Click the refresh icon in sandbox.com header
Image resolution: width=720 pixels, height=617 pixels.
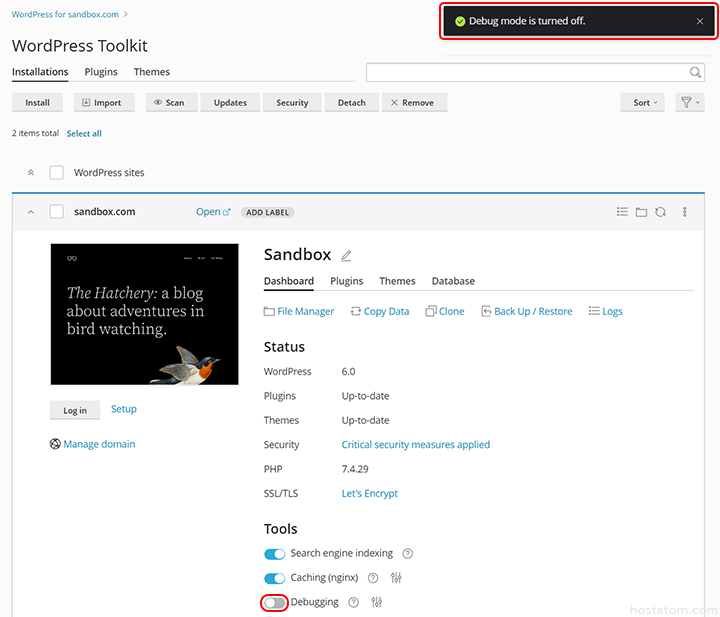point(661,212)
